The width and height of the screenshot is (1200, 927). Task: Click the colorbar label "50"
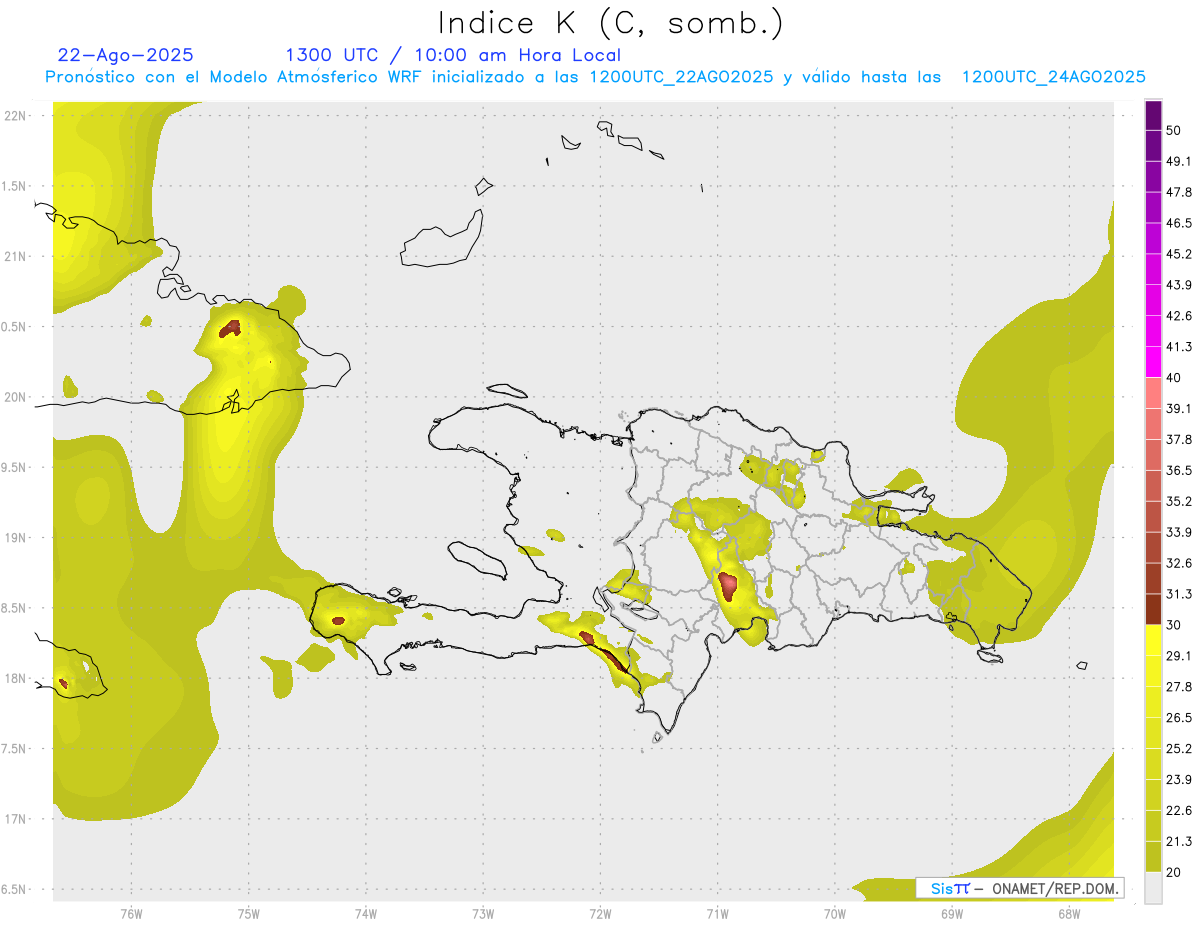[1174, 130]
